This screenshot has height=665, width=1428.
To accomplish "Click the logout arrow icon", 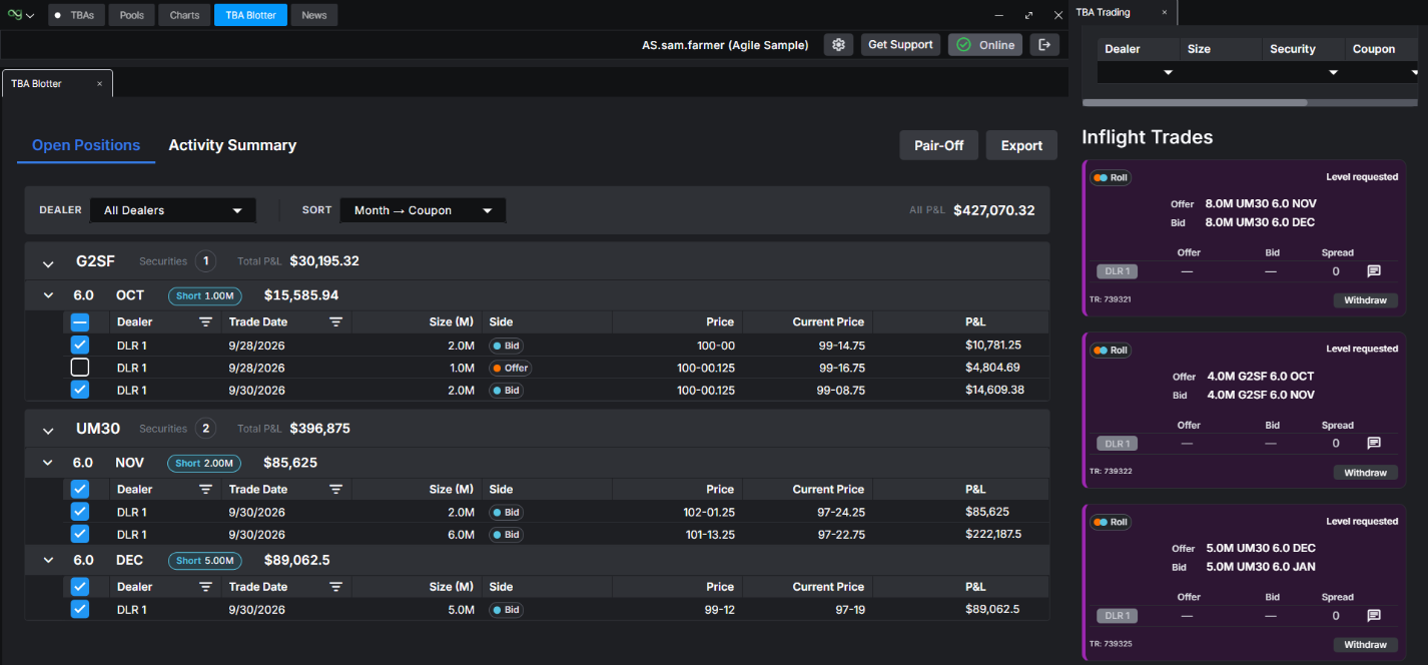I will click(x=1044, y=45).
